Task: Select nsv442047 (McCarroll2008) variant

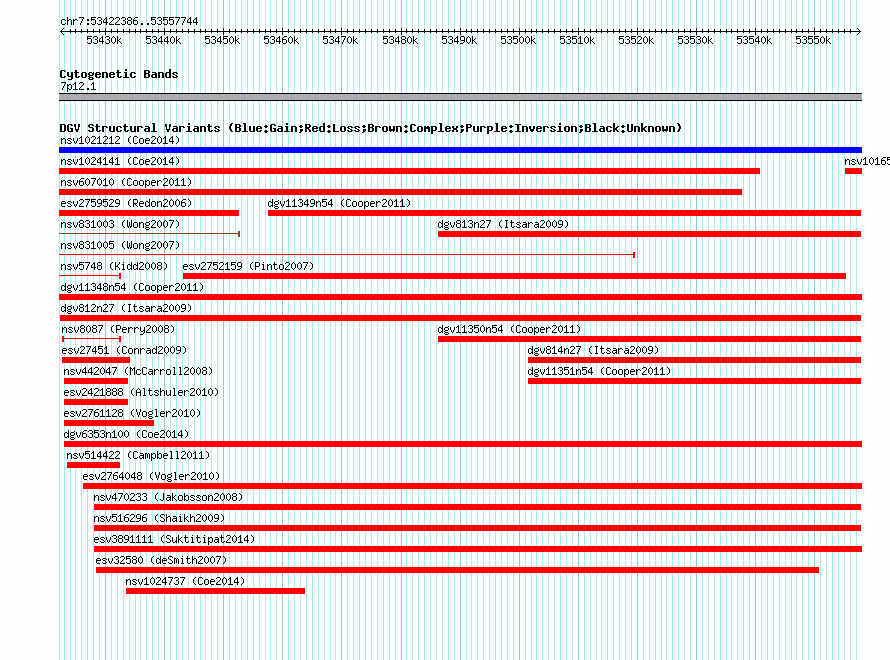Action: pos(138,371)
